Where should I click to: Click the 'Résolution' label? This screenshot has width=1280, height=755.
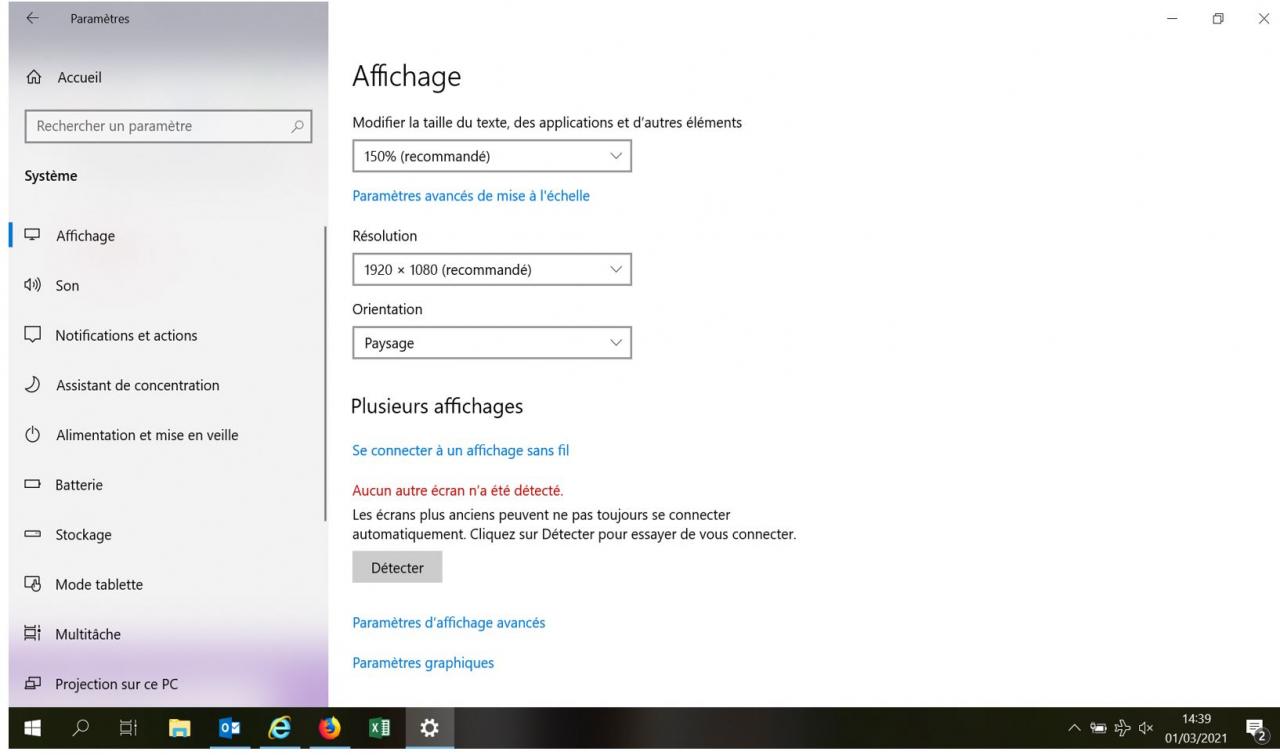coord(385,236)
